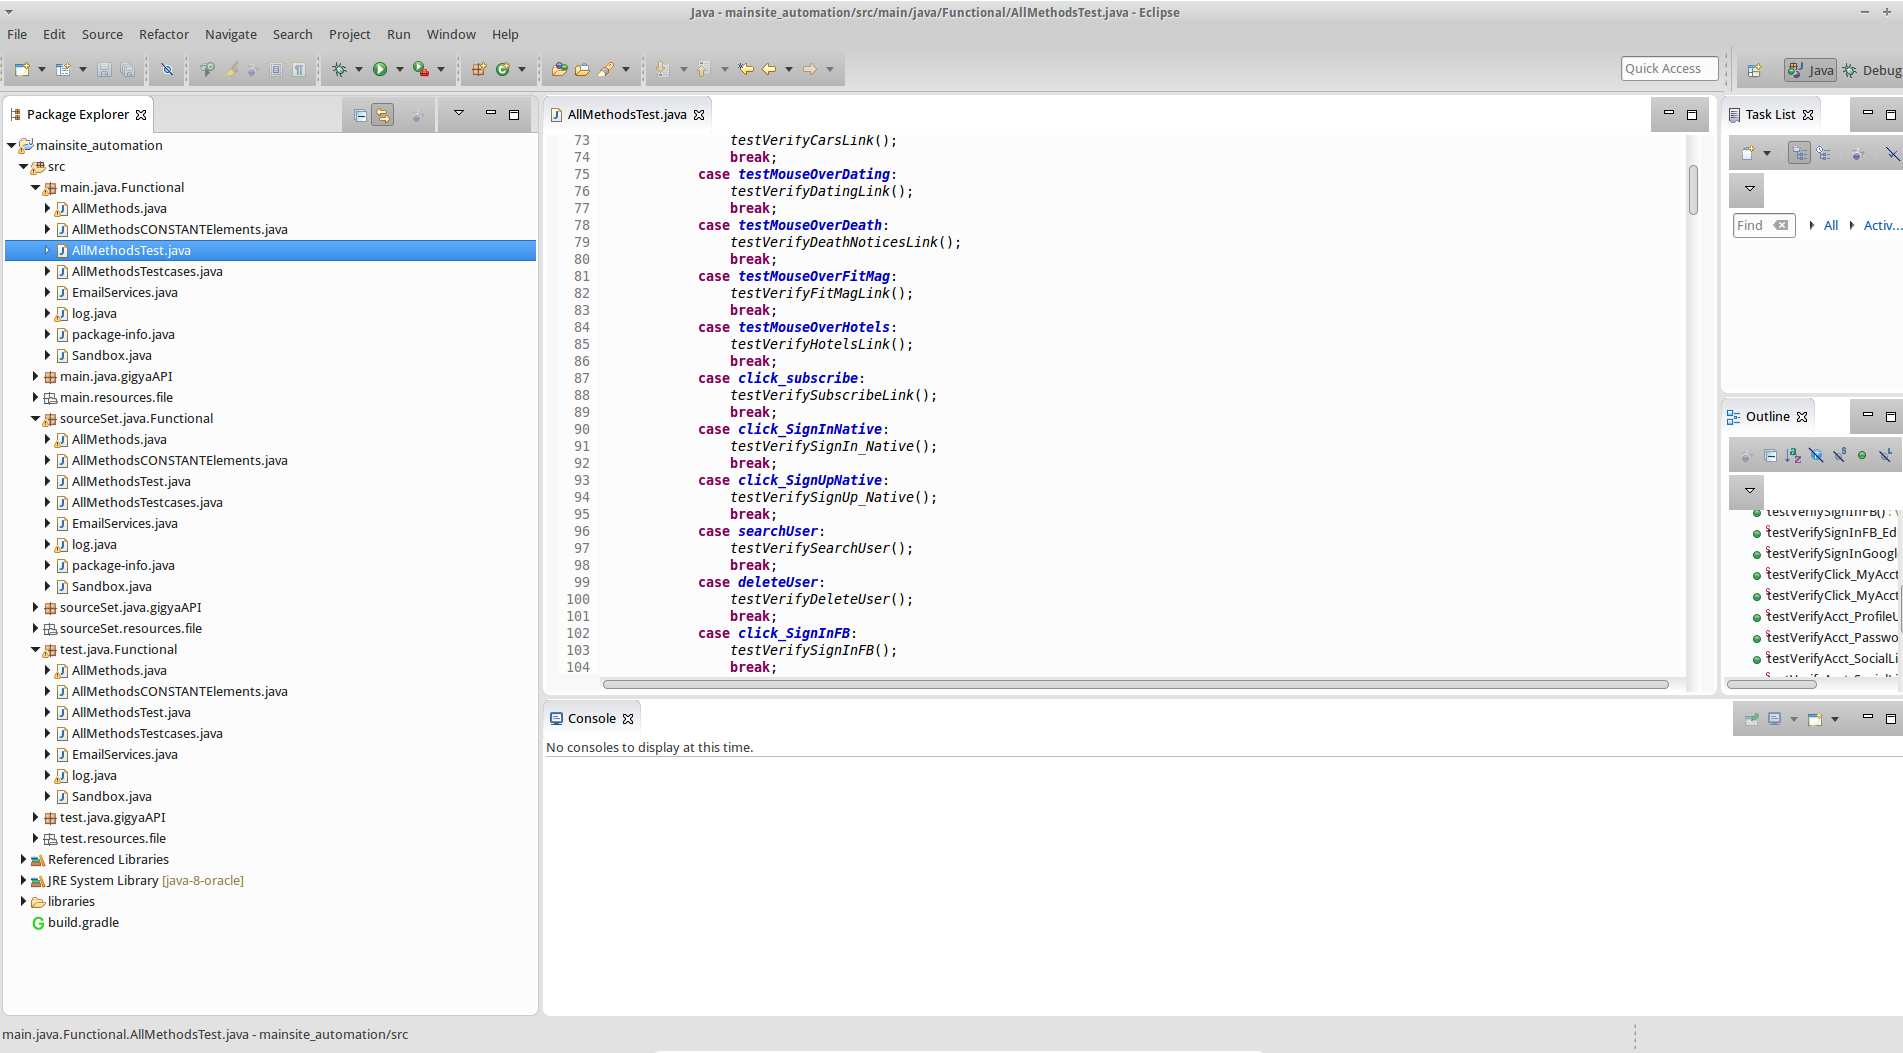This screenshot has height=1053, width=1903.
Task: Toggle Hide Static Members in Outline
Action: [x=1839, y=456]
